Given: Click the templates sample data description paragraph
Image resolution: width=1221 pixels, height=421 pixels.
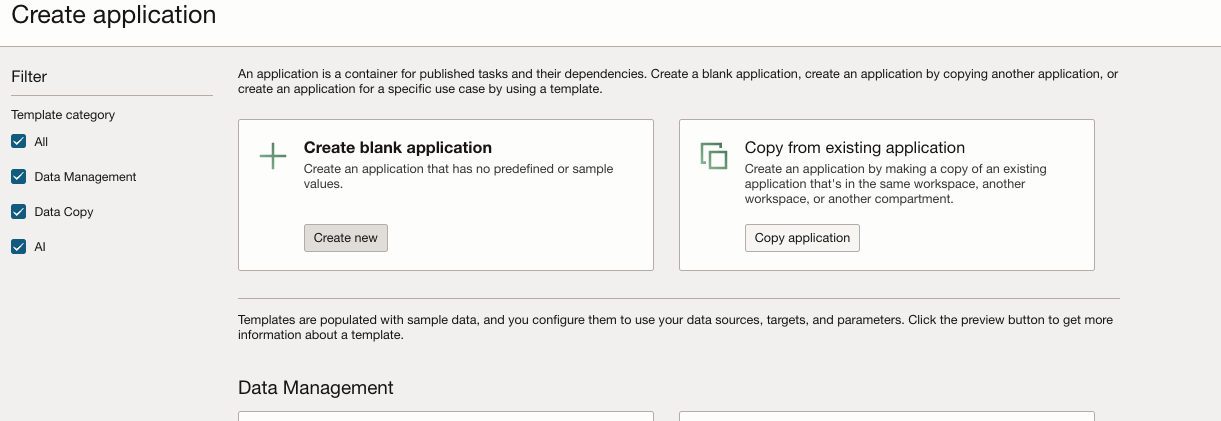Looking at the screenshot, I should click(x=675, y=328).
